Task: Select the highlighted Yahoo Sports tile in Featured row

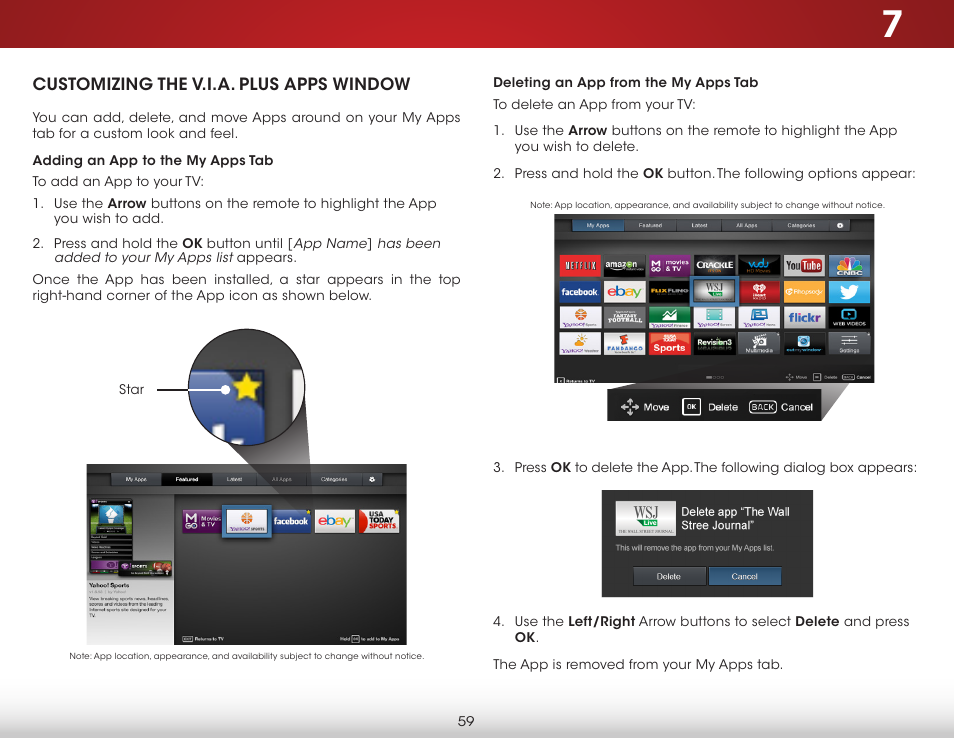Action: pyautogui.click(x=246, y=521)
